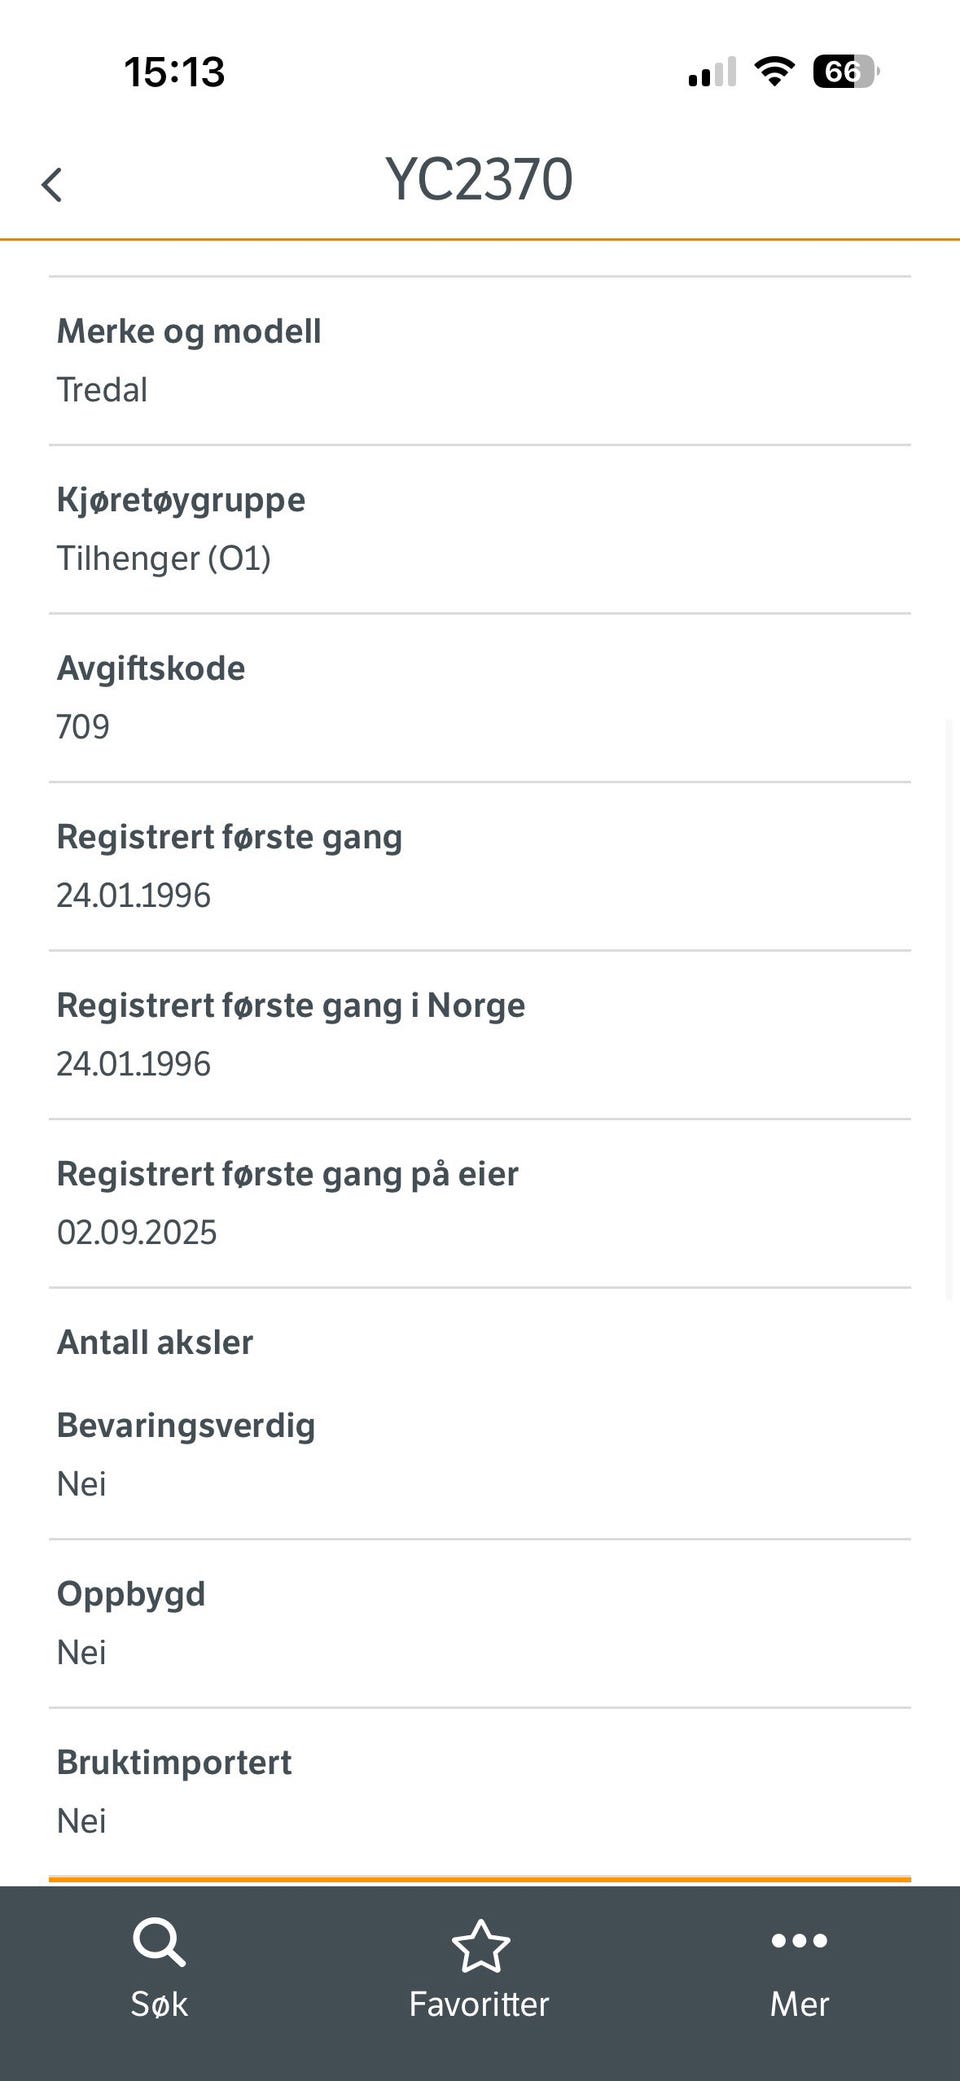Screen dimensions: 960x2081
Task: Tap the Søk magnifier icon
Action: (159, 1943)
